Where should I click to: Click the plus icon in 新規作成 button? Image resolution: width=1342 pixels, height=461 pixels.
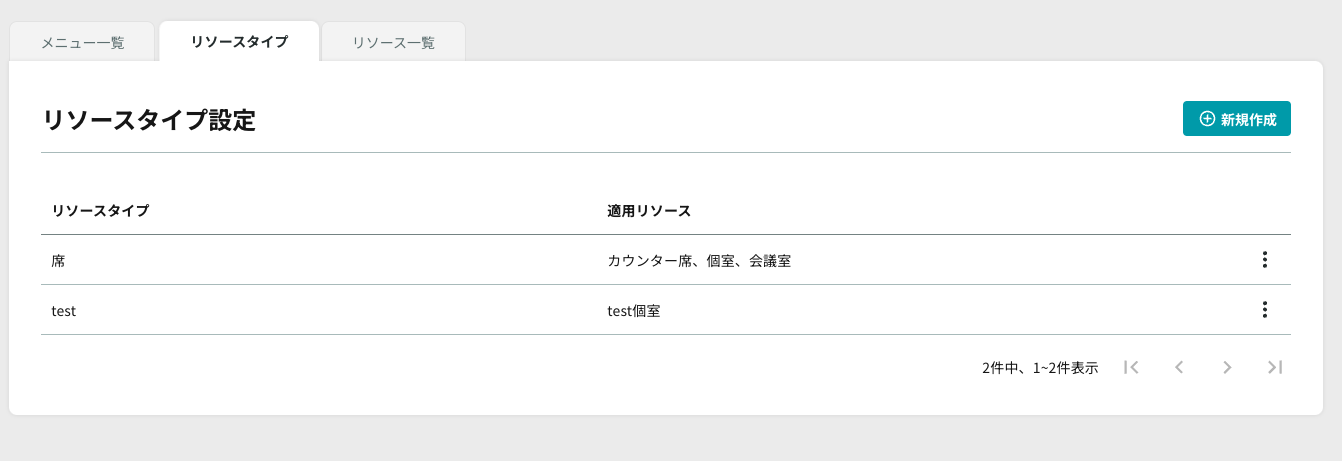pyautogui.click(x=1207, y=119)
